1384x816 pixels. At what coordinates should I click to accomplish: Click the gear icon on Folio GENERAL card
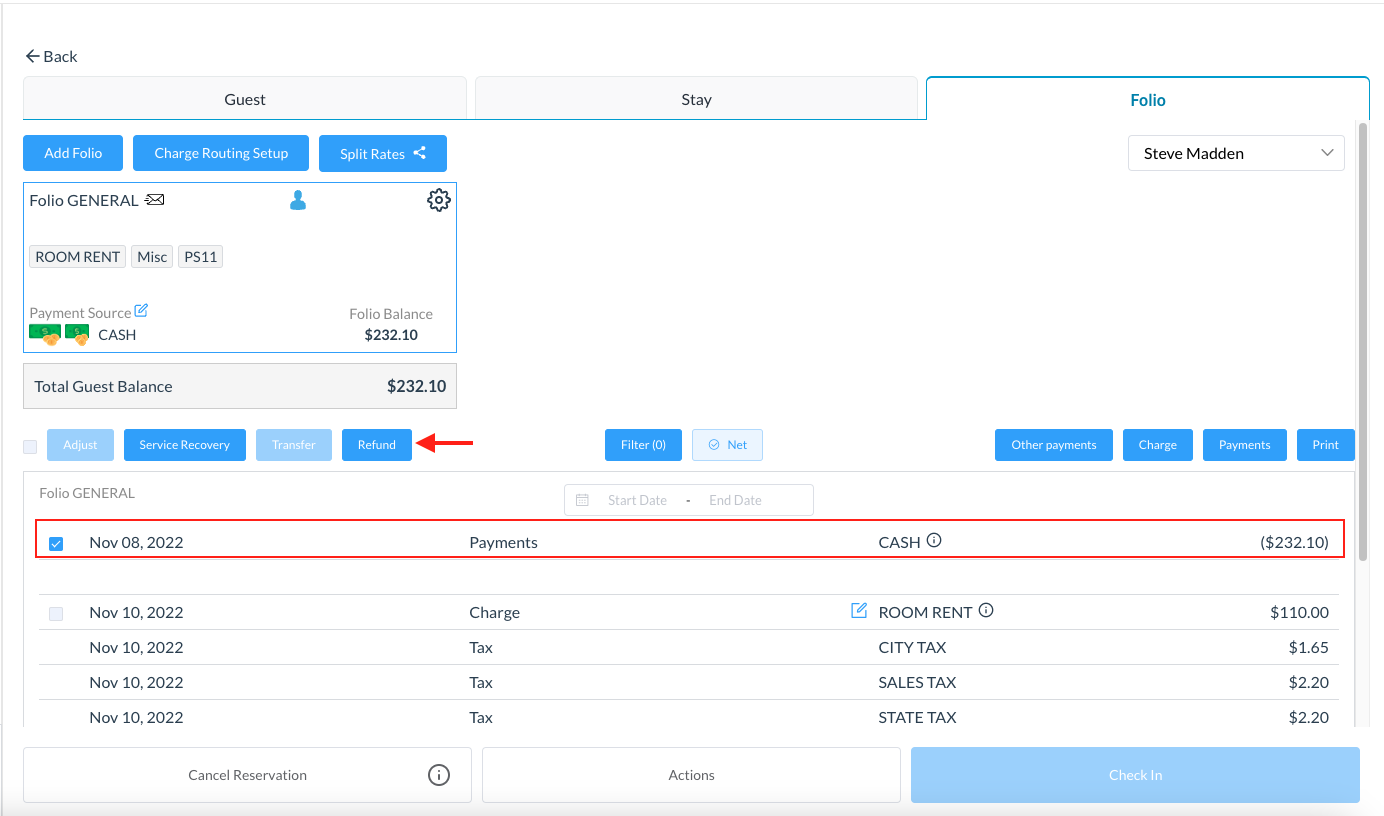click(438, 200)
